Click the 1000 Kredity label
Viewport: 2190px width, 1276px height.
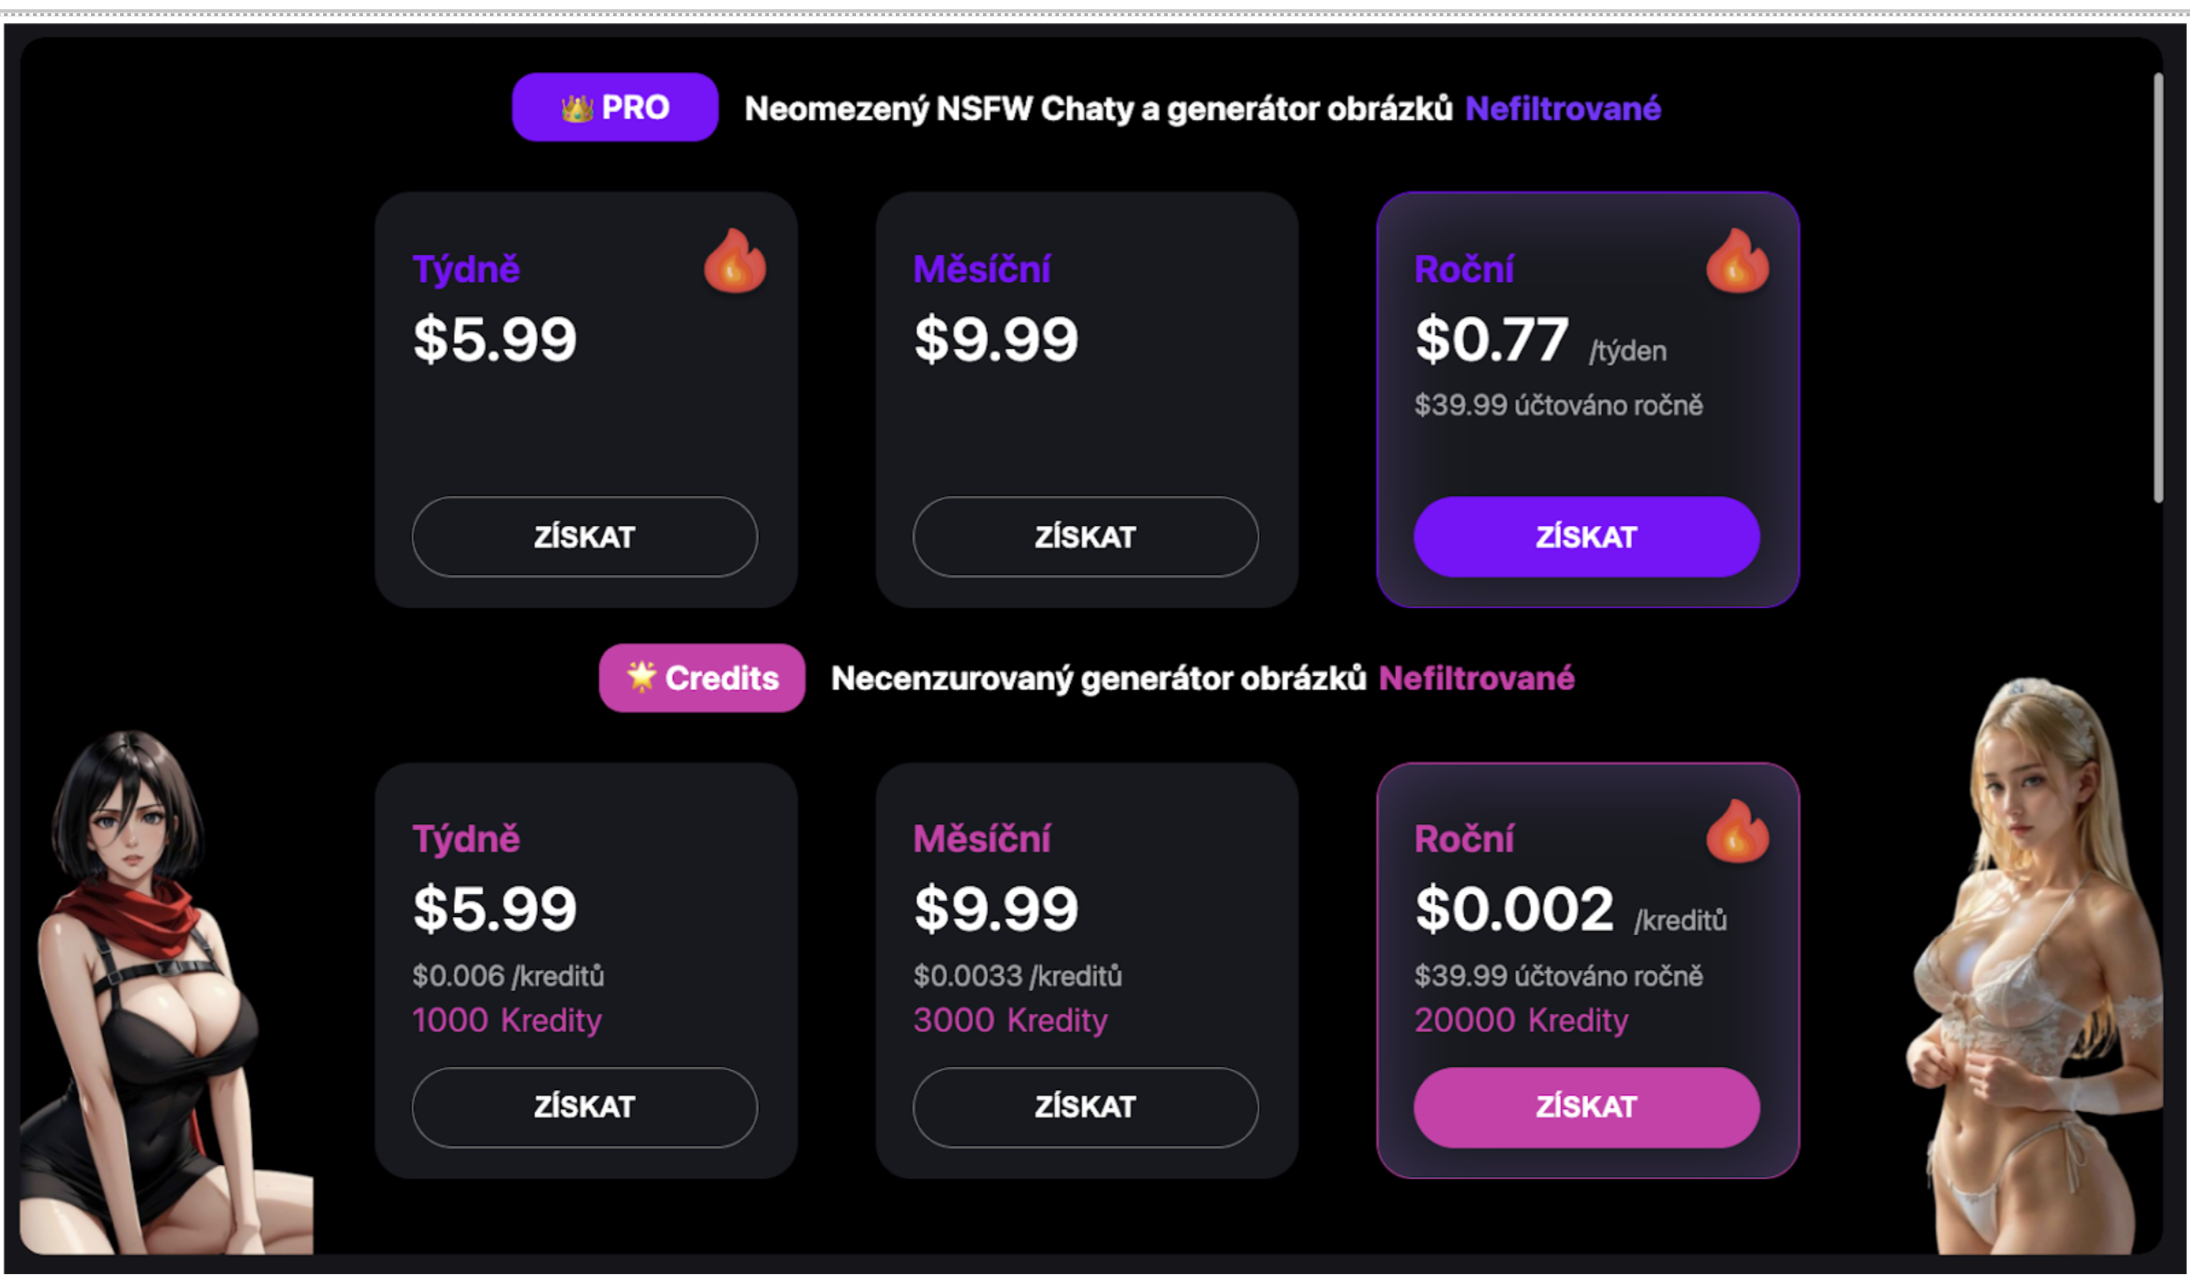click(x=507, y=1020)
